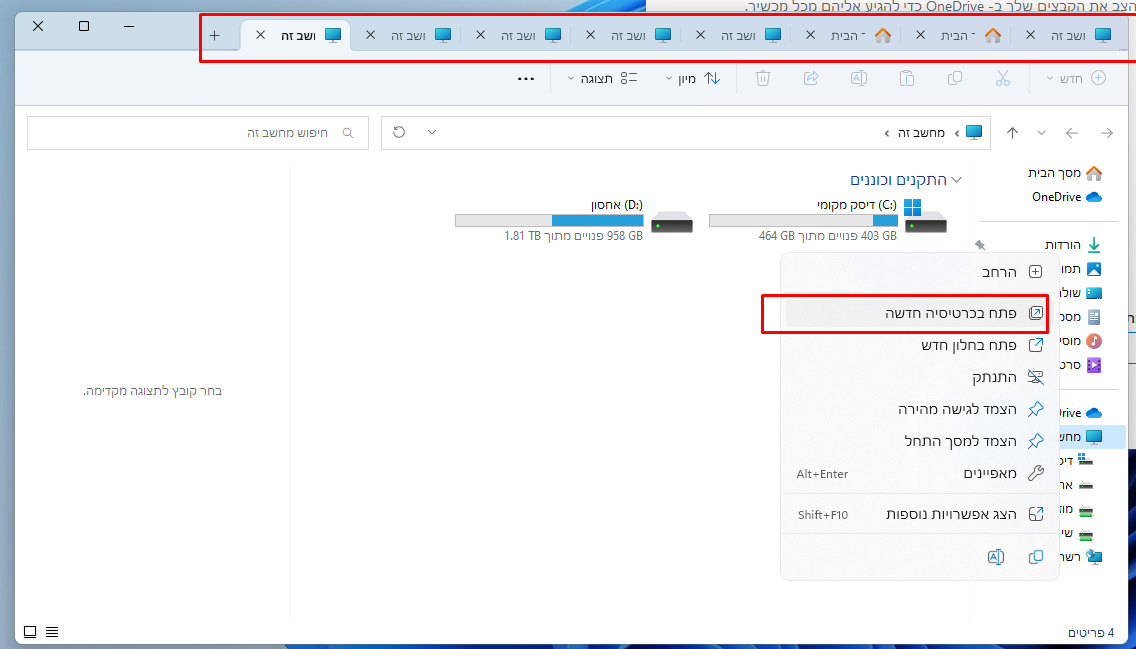Click the בחר קובץ לתצוגה מקדימה text
The width and height of the screenshot is (1136, 649).
point(152,391)
